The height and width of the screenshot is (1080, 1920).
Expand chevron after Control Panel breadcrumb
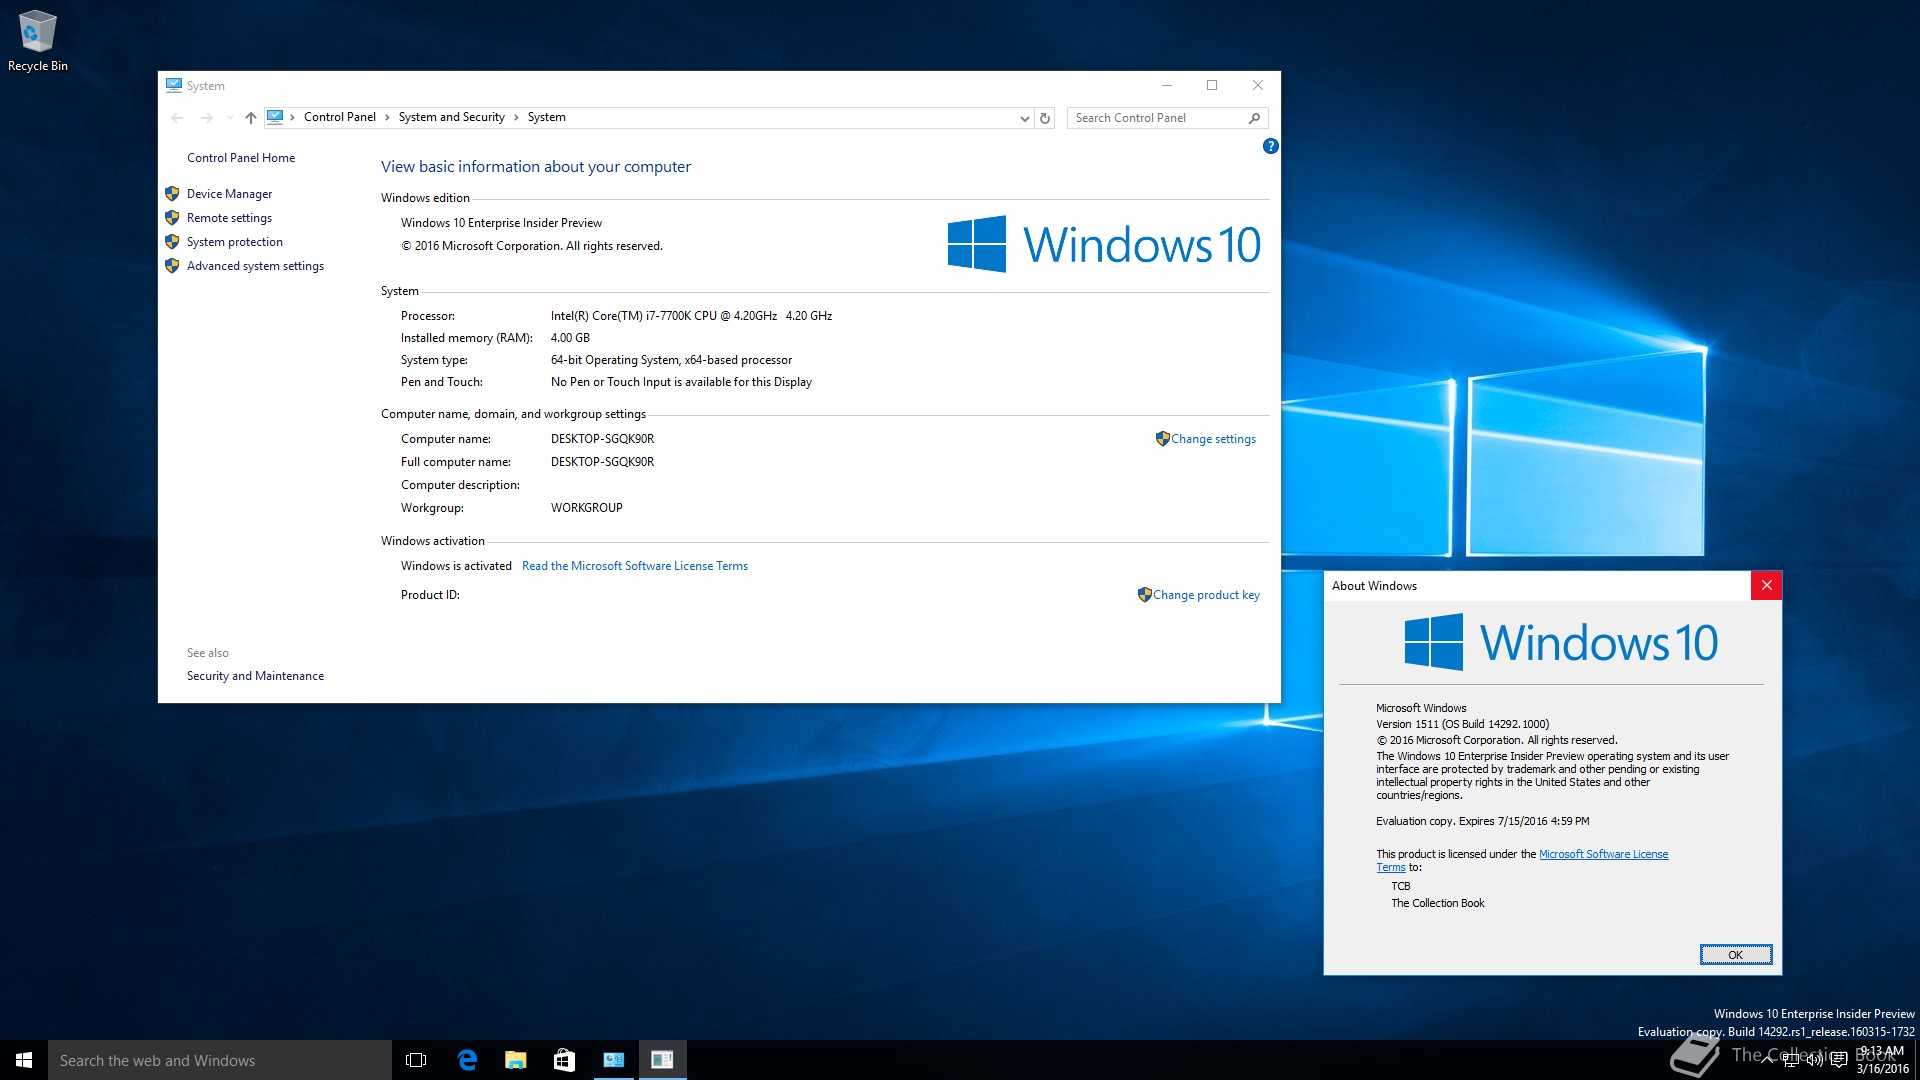(x=388, y=117)
